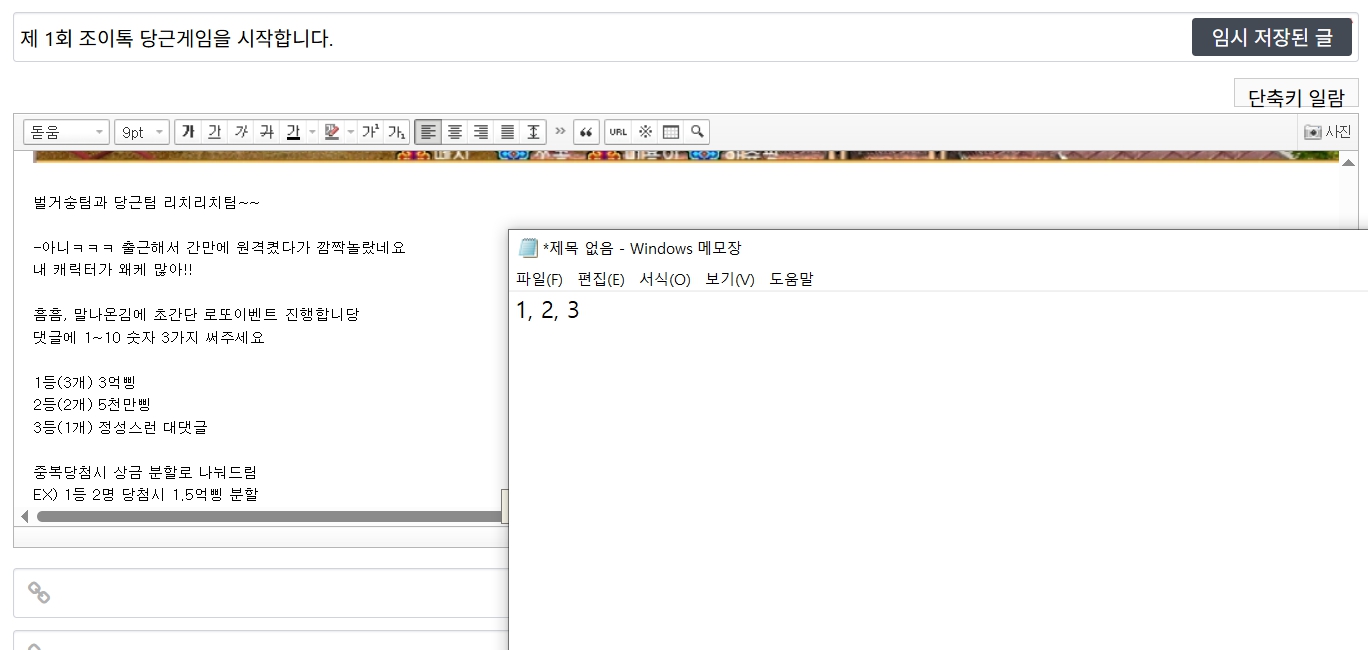Insert a blockquote
The image size is (1368, 650).
(586, 132)
